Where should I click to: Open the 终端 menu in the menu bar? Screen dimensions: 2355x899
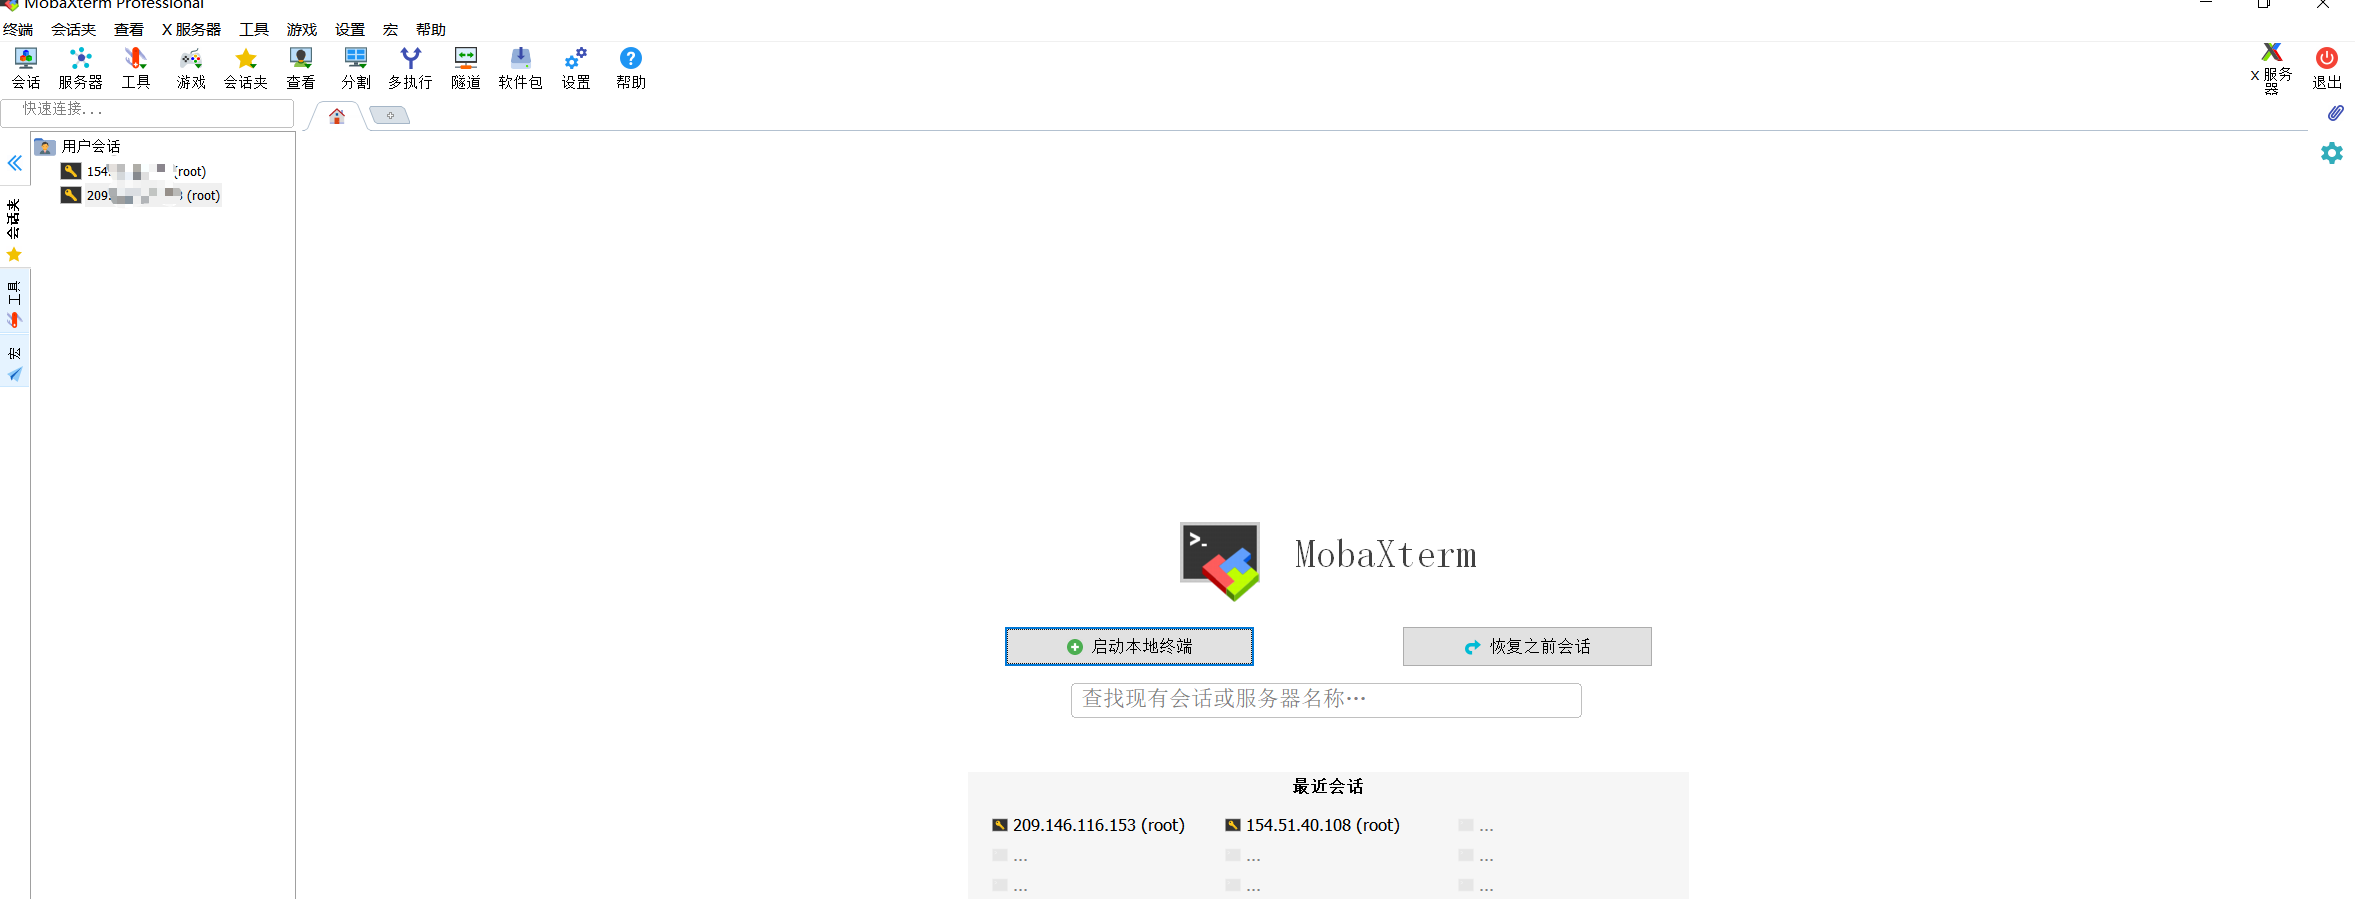[18, 30]
